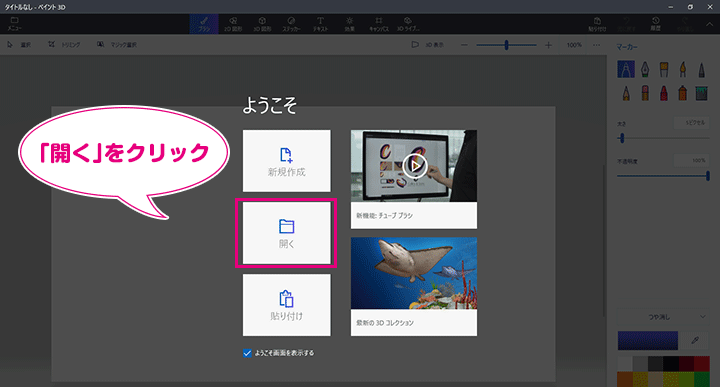Open the 3D ライブラリ tab
The image size is (720, 387).
click(408, 24)
